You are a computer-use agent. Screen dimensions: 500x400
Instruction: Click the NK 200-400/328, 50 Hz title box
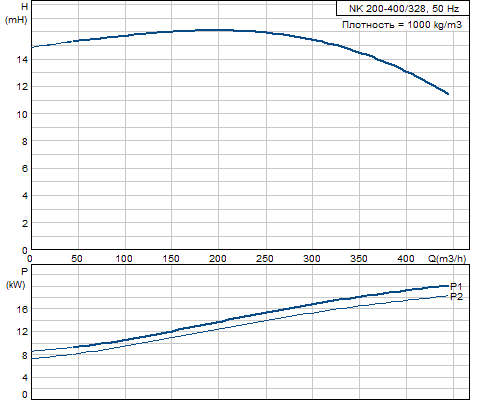click(x=403, y=8)
